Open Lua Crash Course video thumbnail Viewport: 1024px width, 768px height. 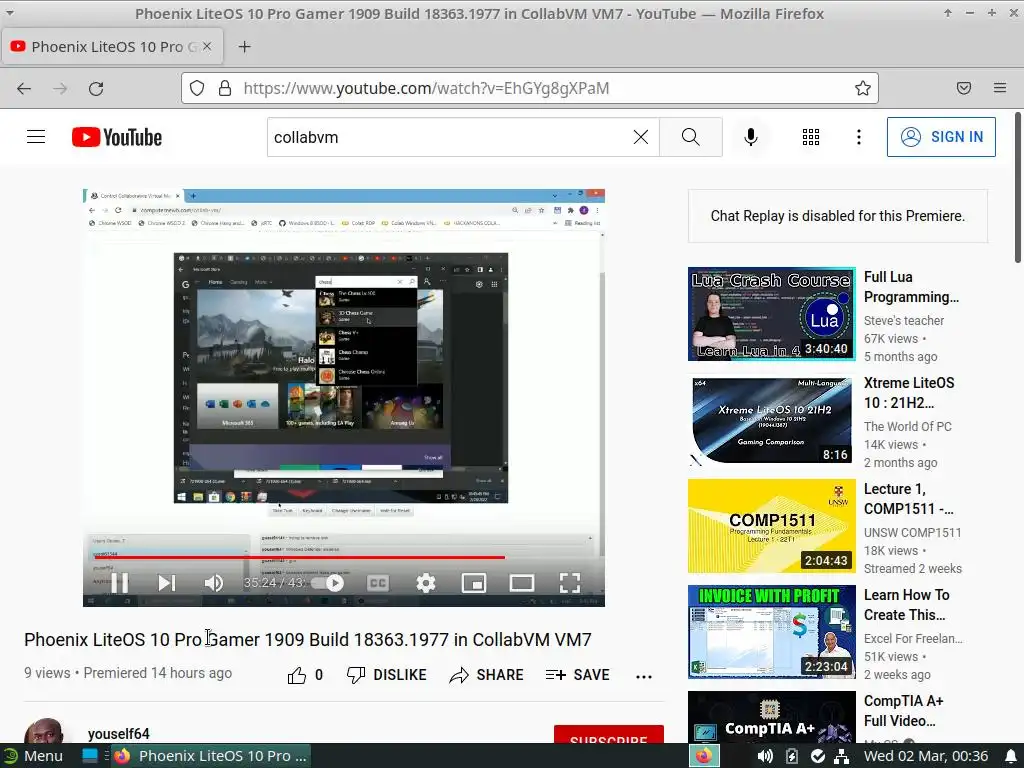tap(771, 313)
